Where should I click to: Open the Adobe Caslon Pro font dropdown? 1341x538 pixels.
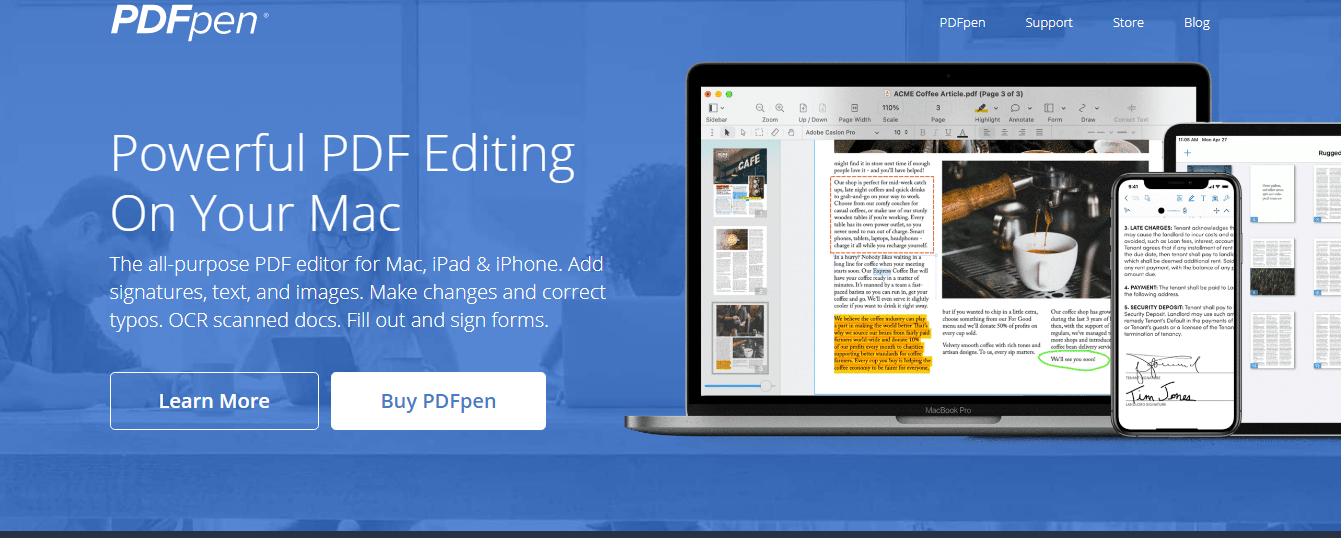842,132
